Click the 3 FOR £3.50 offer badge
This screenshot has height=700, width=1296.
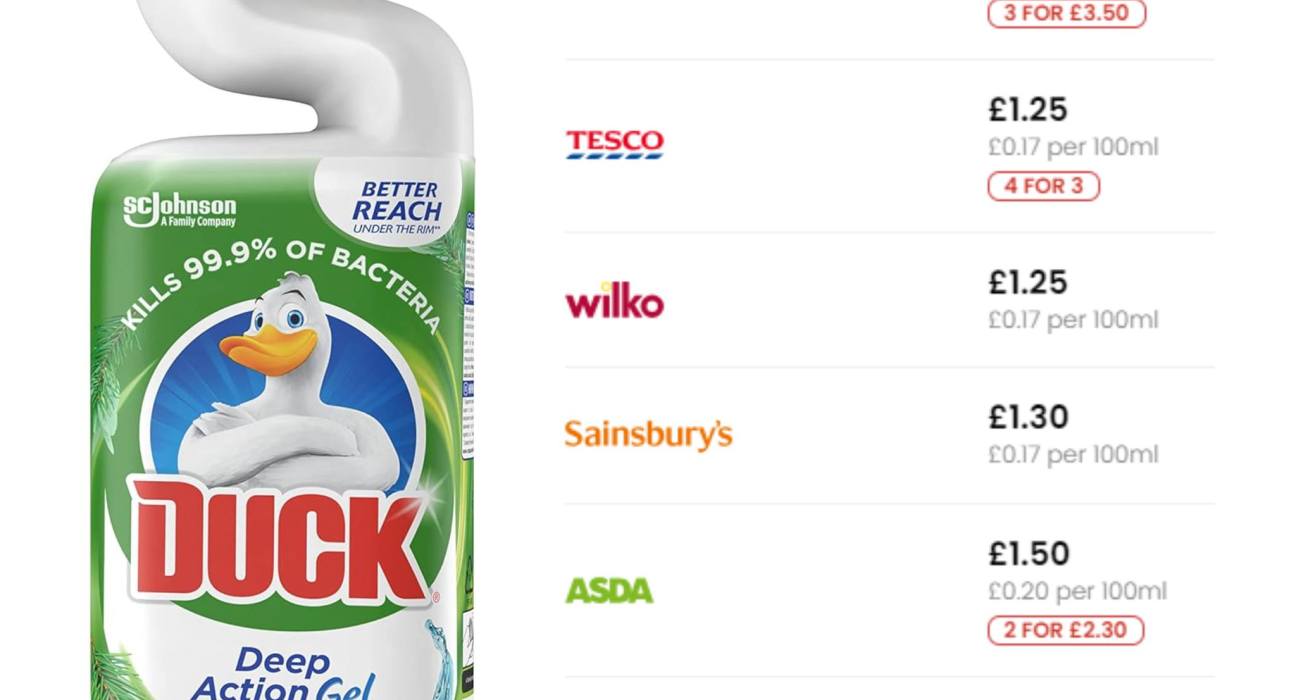[x=1067, y=14]
